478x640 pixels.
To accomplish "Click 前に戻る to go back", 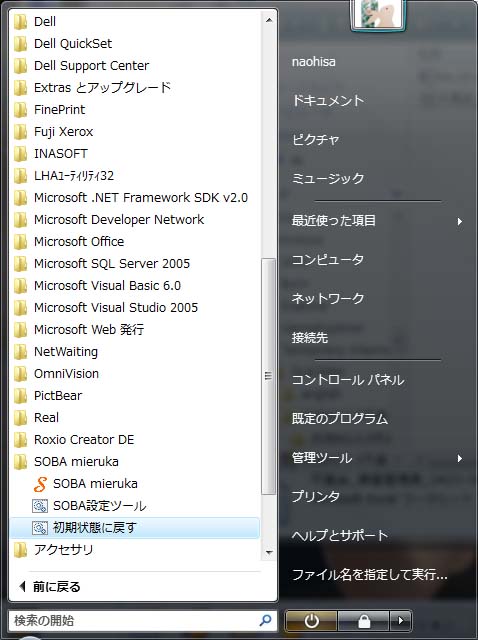I will (50, 587).
